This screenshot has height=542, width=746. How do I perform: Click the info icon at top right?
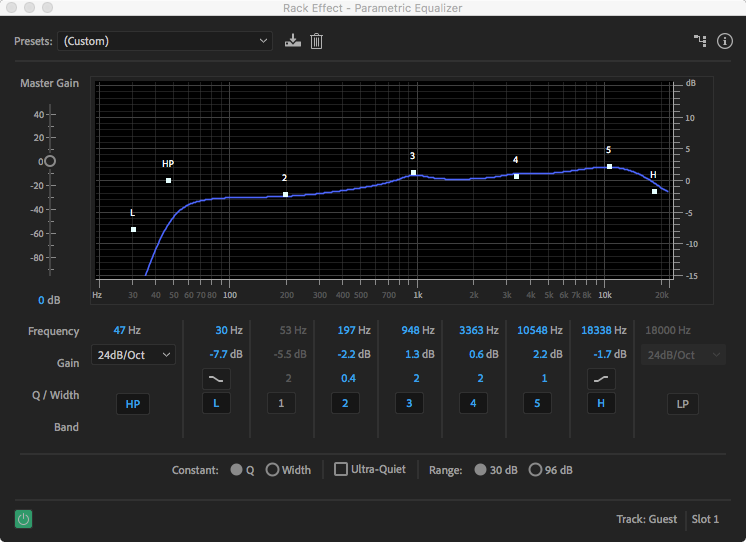pos(725,41)
